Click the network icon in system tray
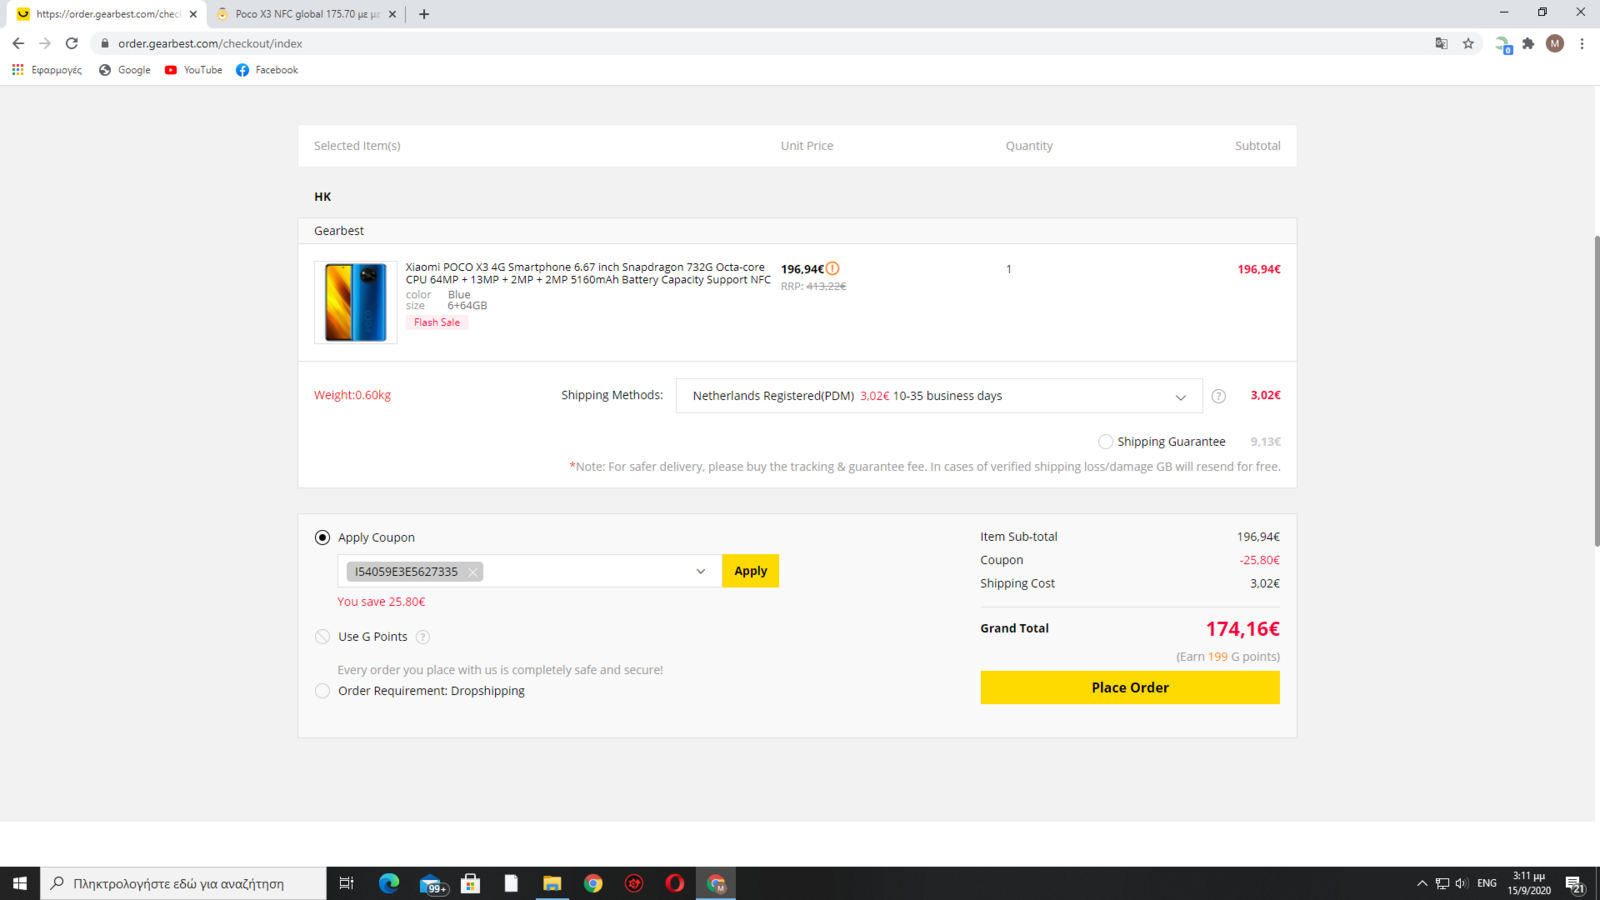1600x900 pixels. pyautogui.click(x=1442, y=883)
